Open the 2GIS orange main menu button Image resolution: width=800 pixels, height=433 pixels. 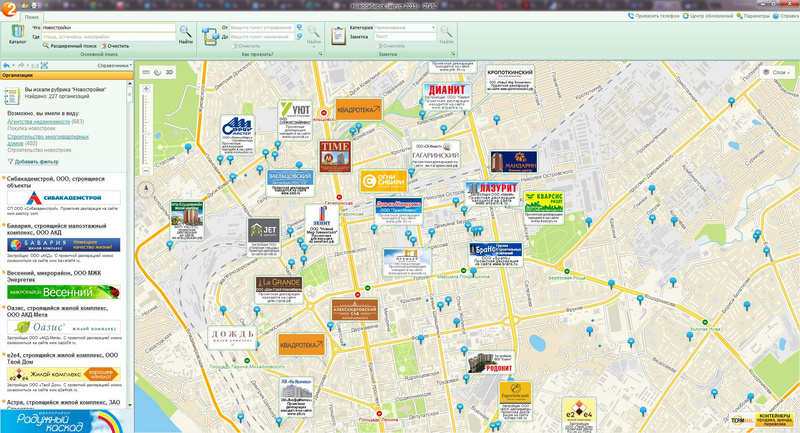(x=9, y=8)
